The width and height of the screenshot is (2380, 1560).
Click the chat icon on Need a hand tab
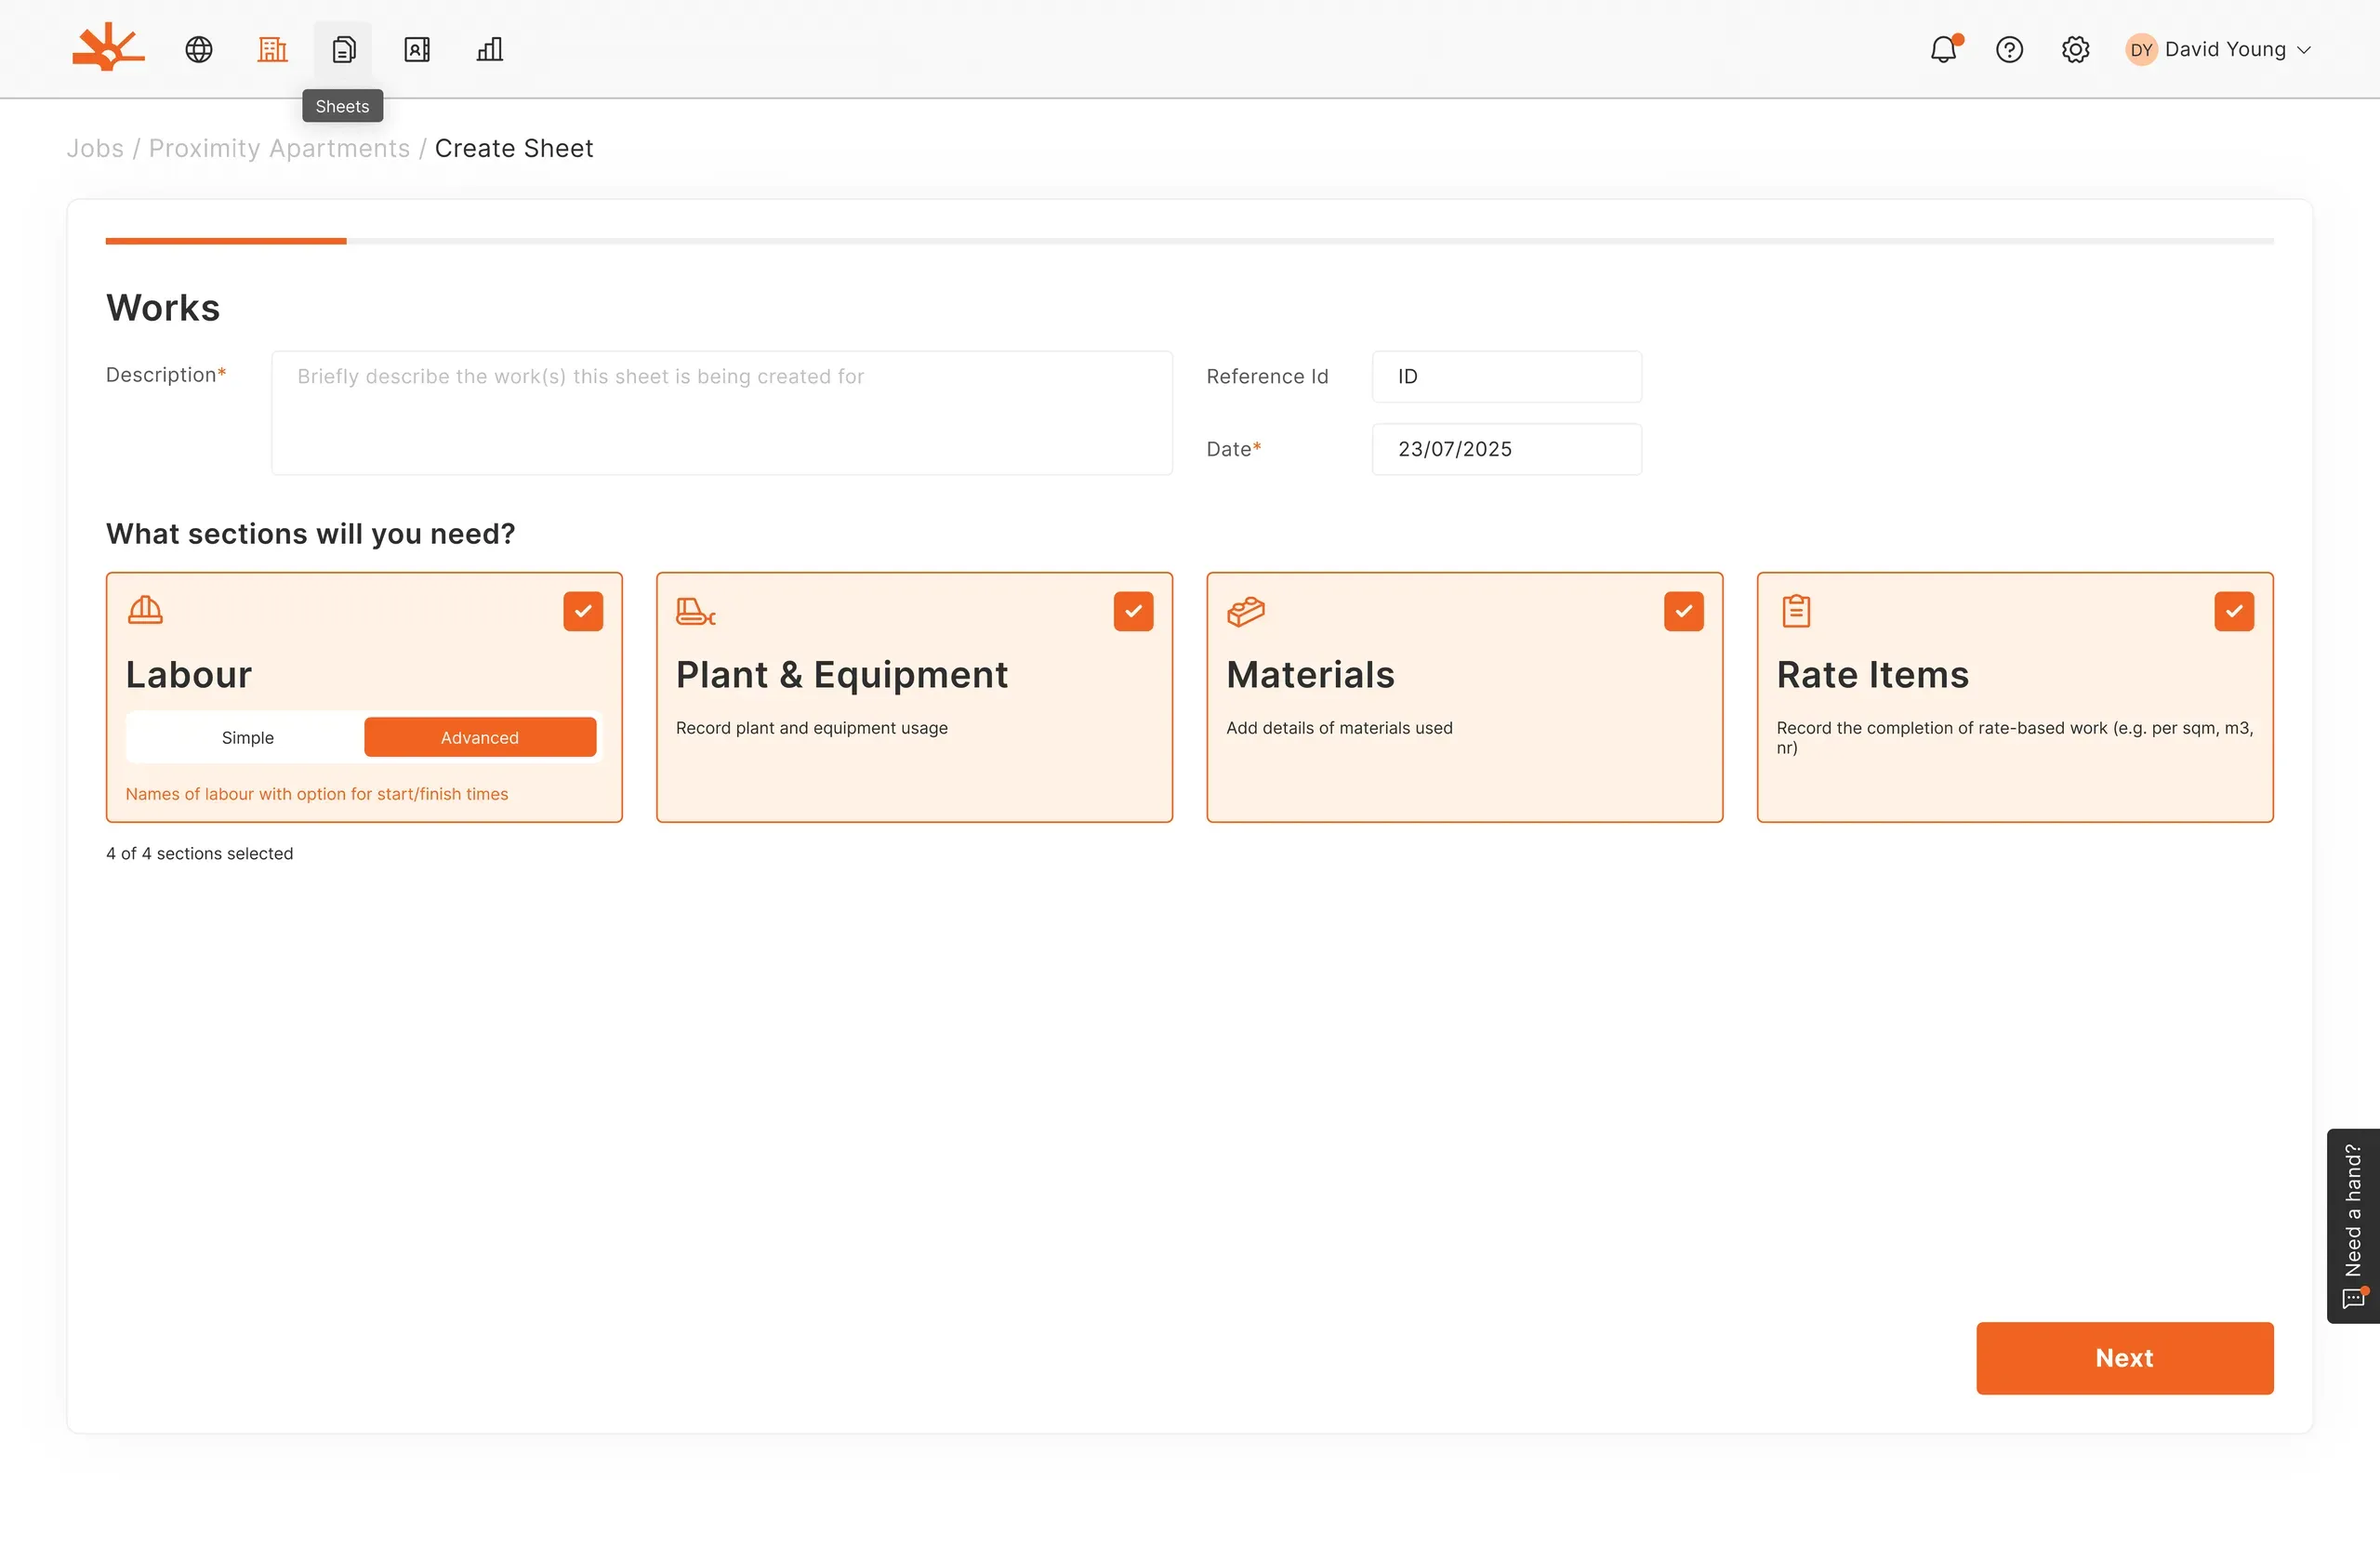2354,1298
